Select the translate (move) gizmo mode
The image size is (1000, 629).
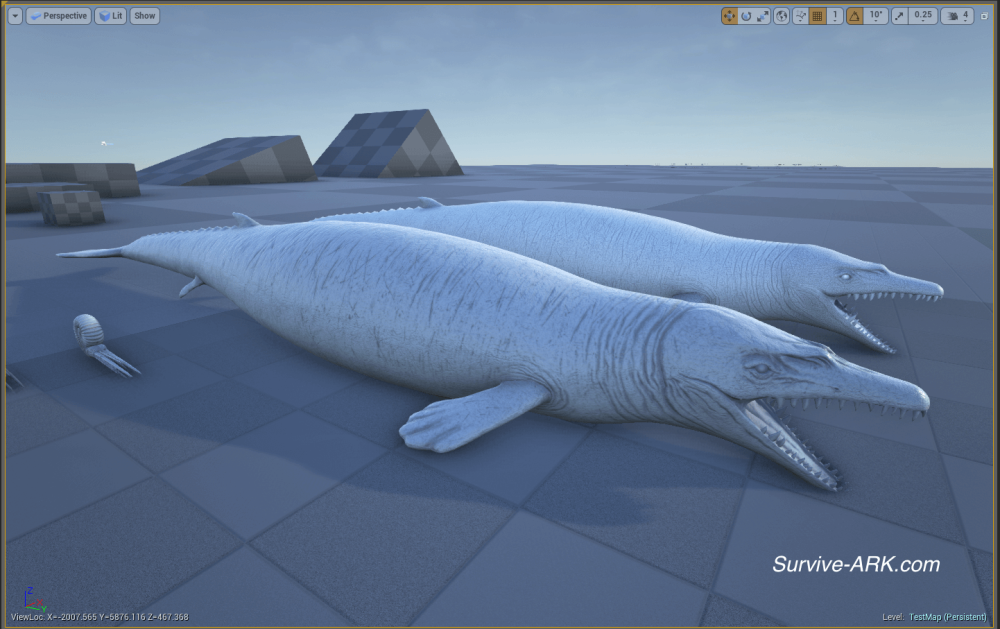tap(729, 16)
